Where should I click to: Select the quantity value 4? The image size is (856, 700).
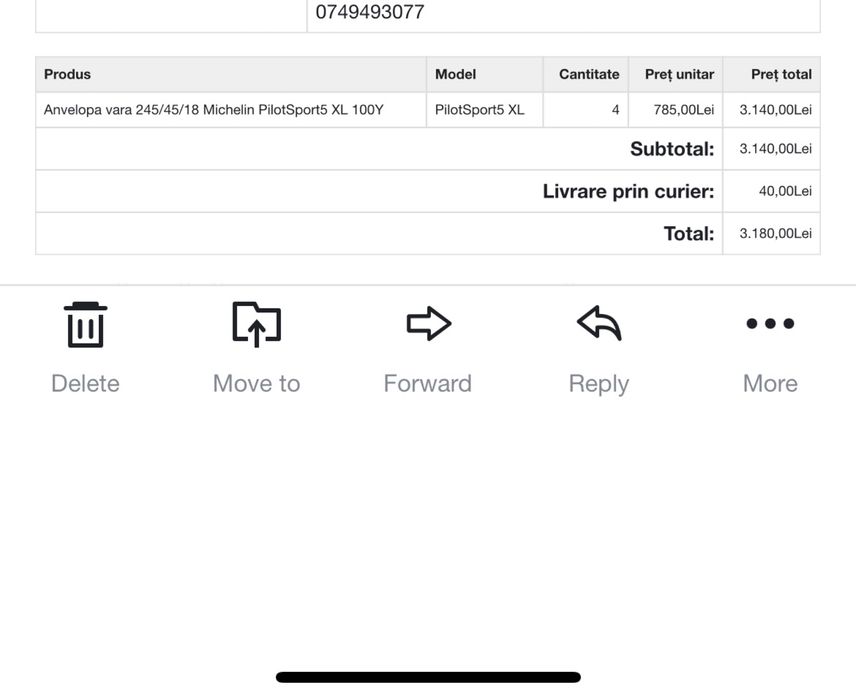pos(615,110)
